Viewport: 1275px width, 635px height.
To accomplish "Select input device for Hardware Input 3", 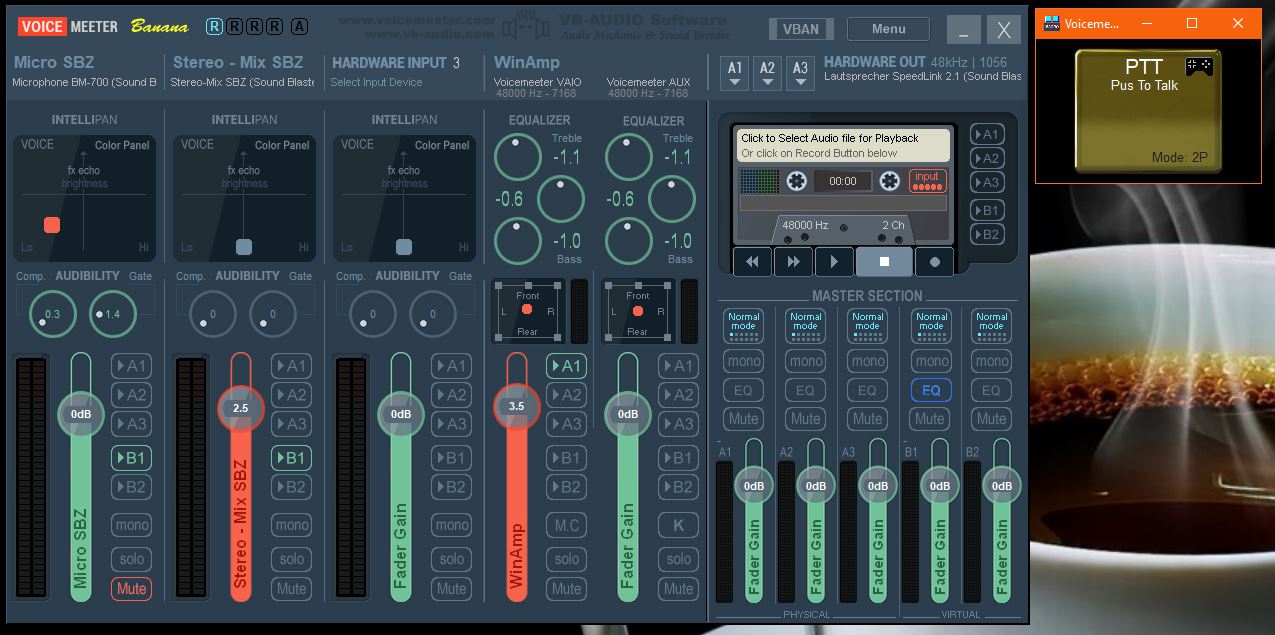I will (377, 82).
